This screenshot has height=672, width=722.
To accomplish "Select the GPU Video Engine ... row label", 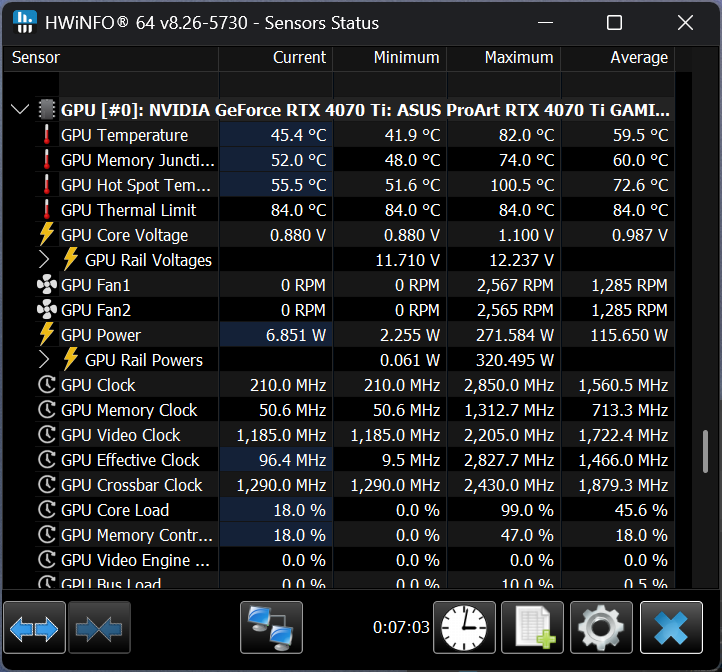I will pos(135,560).
